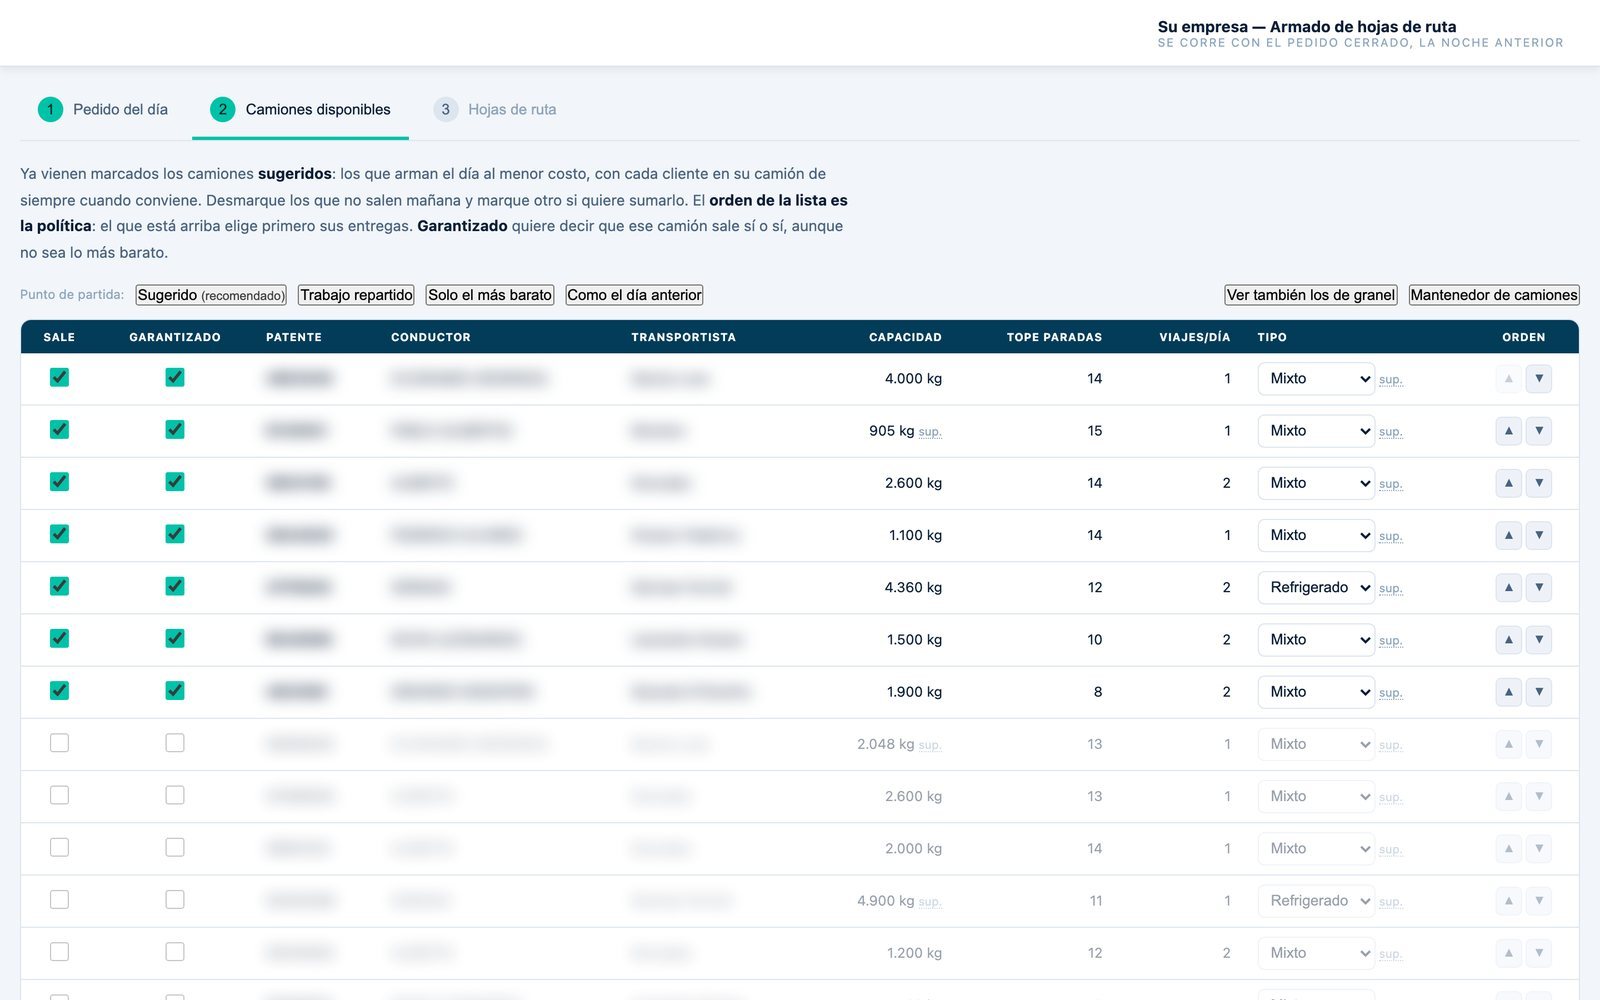Uncheck Garantizado for the 1.900 kg truck
1600x1000 pixels.
pyautogui.click(x=175, y=690)
